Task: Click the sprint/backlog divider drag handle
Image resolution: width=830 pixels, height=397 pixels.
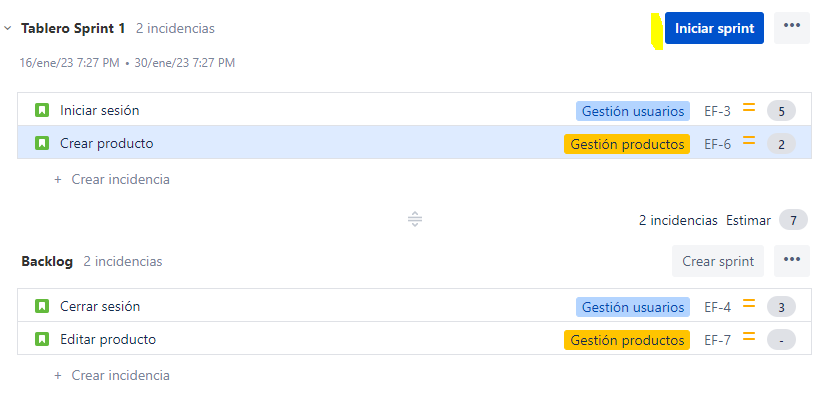Action: pos(415,219)
